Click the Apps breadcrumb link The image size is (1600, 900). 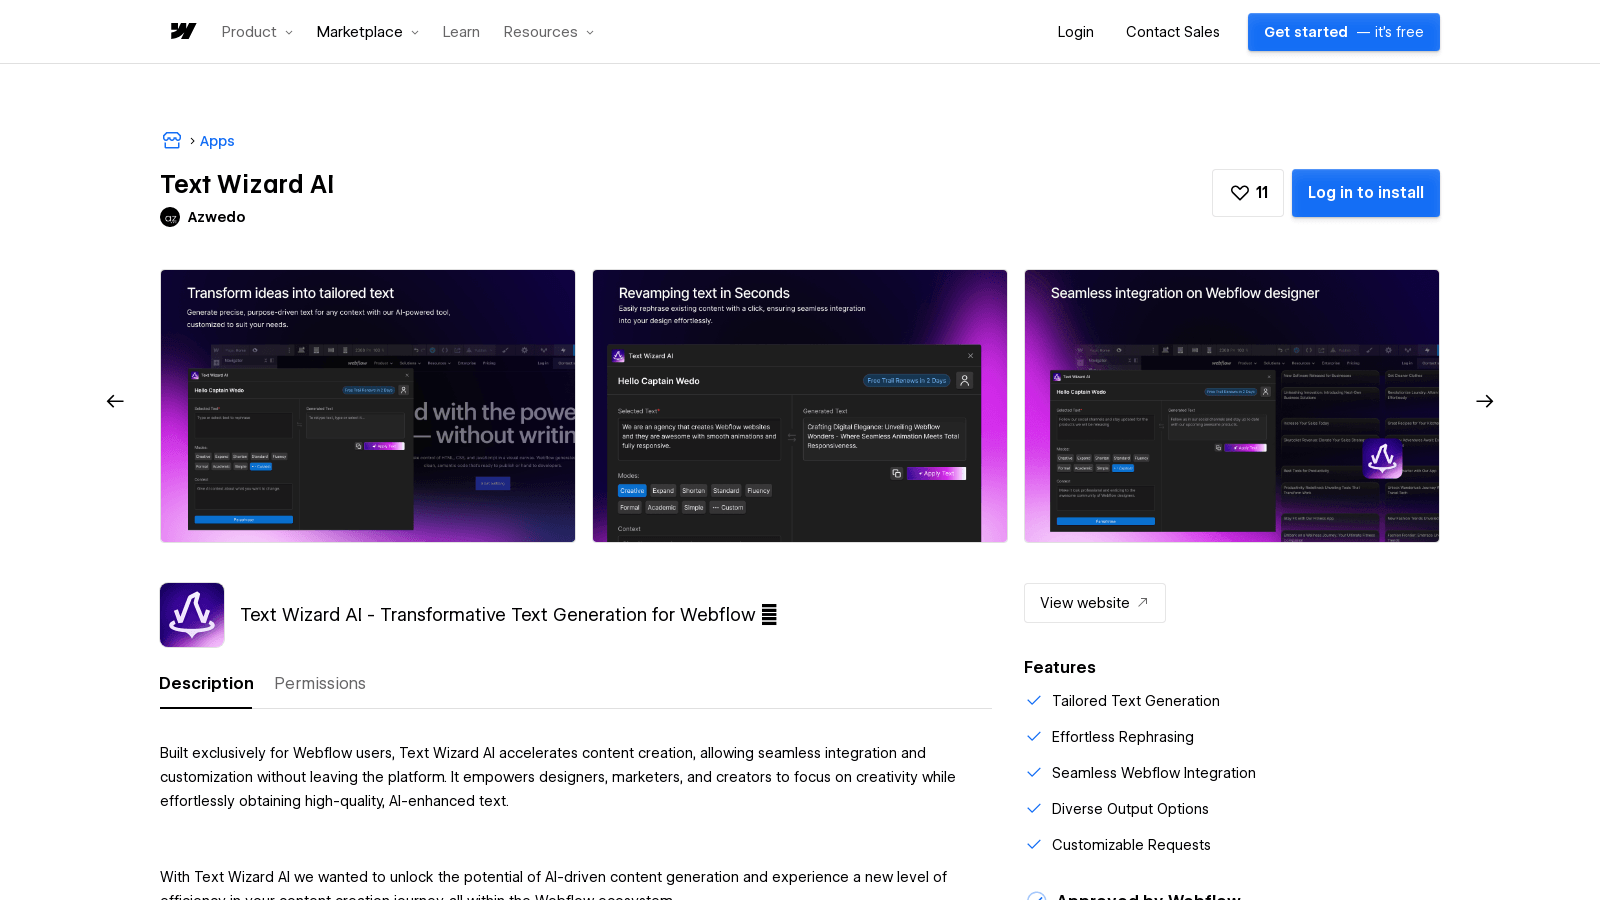[217, 141]
